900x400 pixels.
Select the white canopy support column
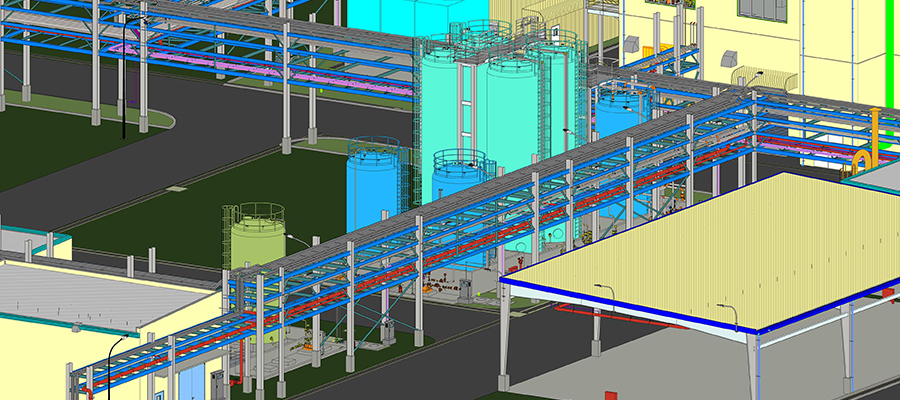pyautogui.click(x=505, y=340)
